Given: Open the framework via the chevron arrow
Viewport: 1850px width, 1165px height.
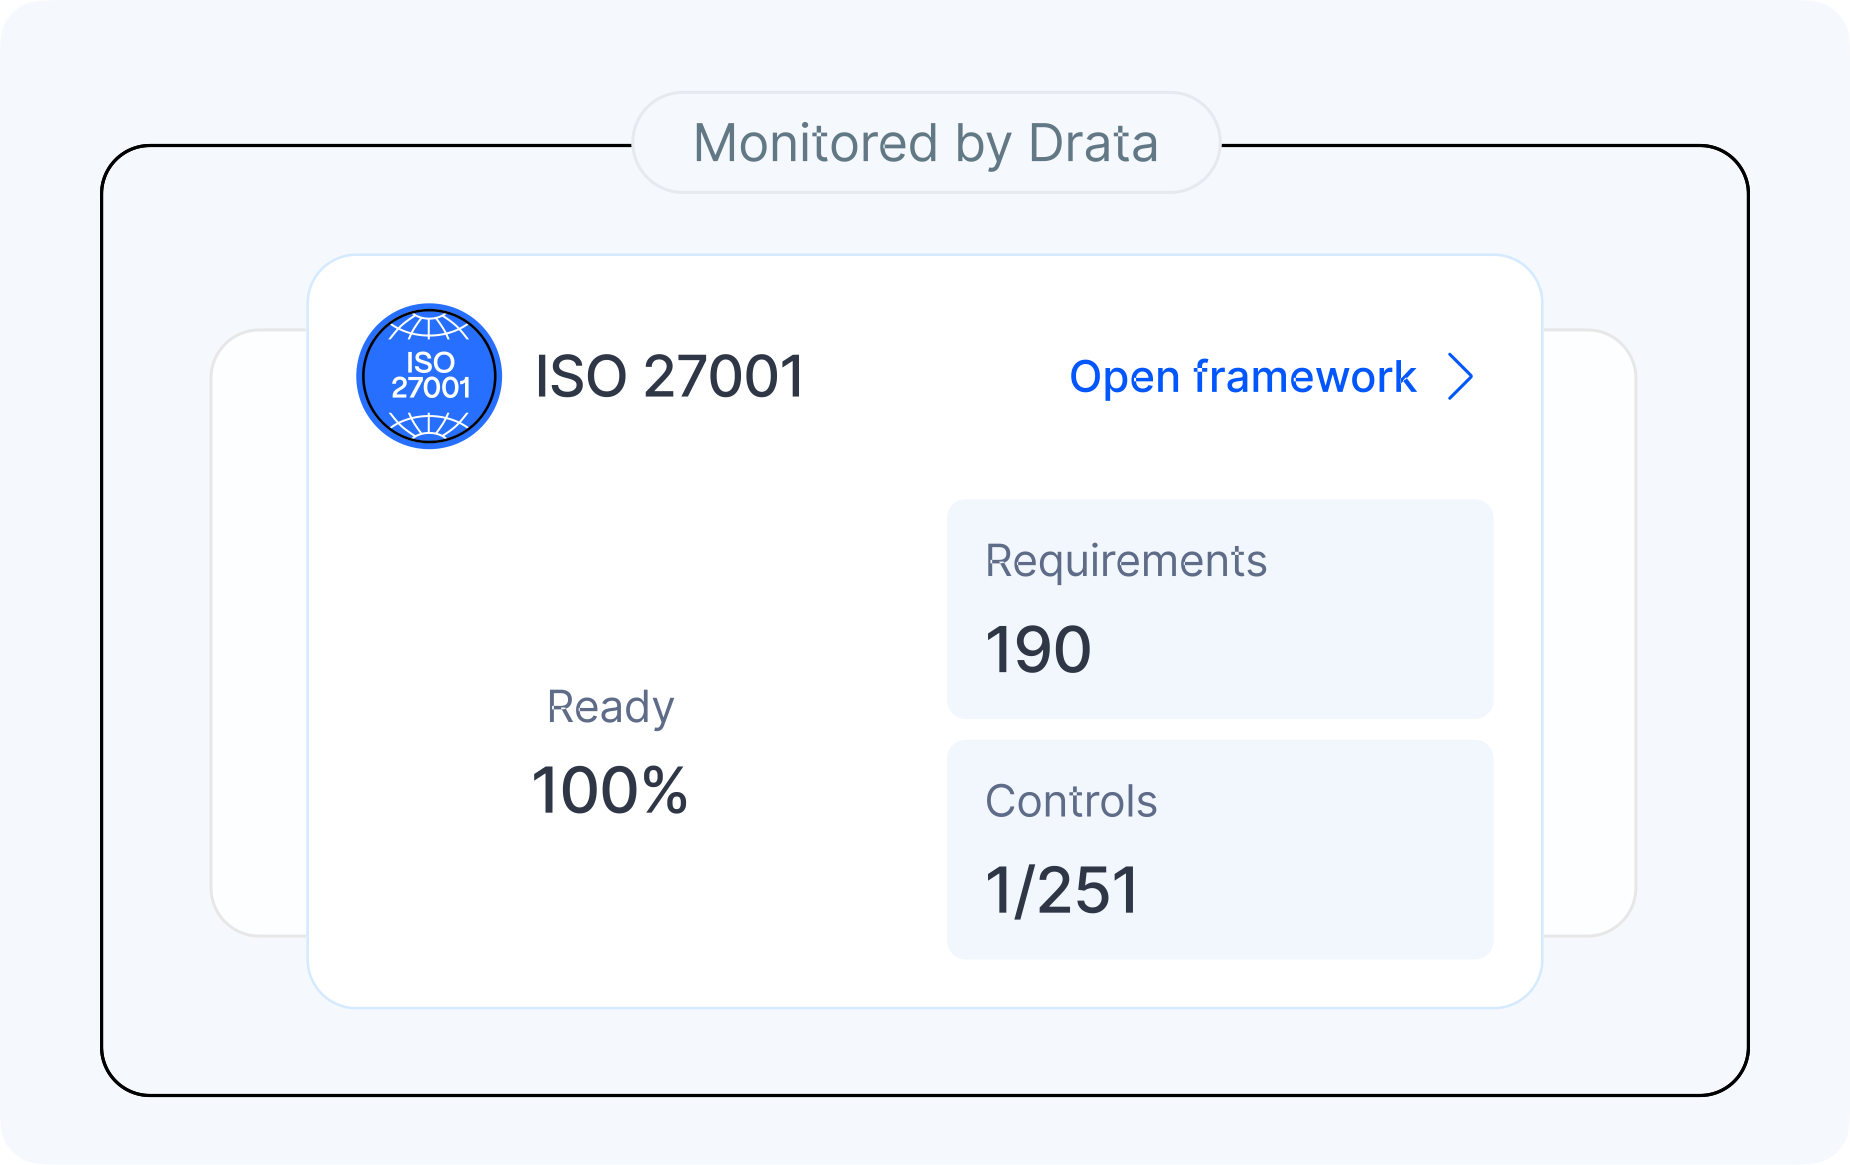Looking at the screenshot, I should [x=1461, y=377].
